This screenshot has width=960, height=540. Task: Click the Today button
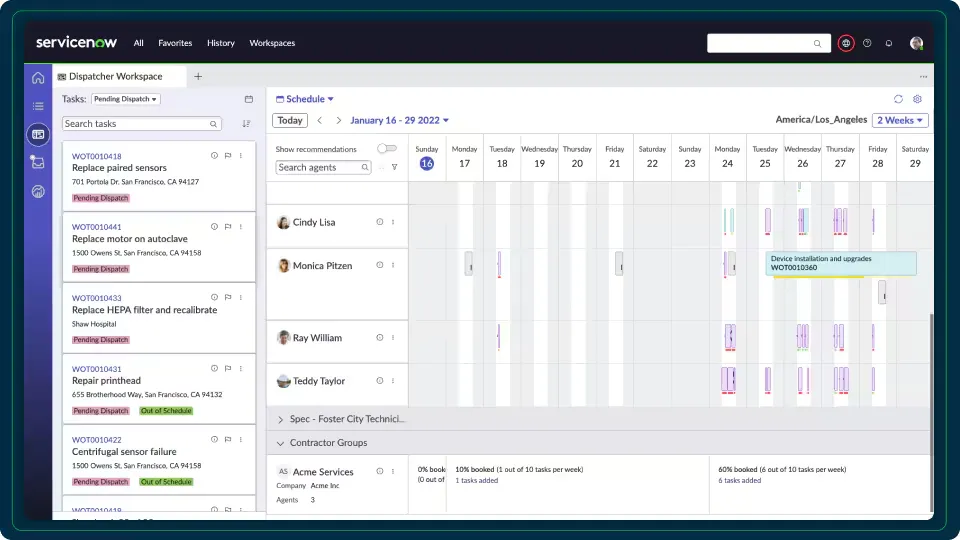[290, 120]
